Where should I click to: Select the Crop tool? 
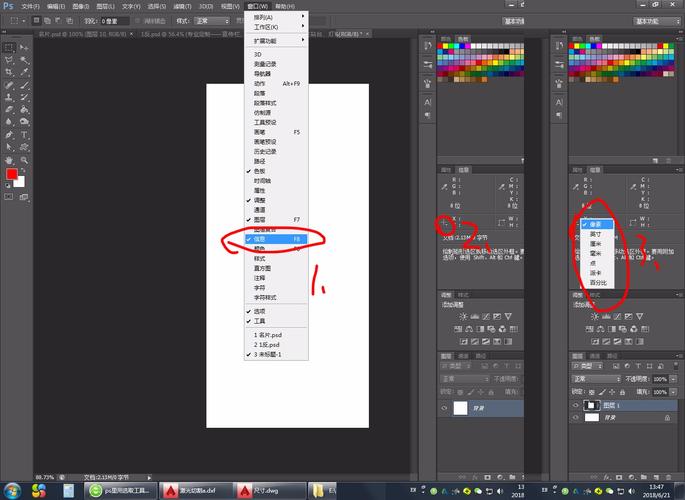pos(9,72)
